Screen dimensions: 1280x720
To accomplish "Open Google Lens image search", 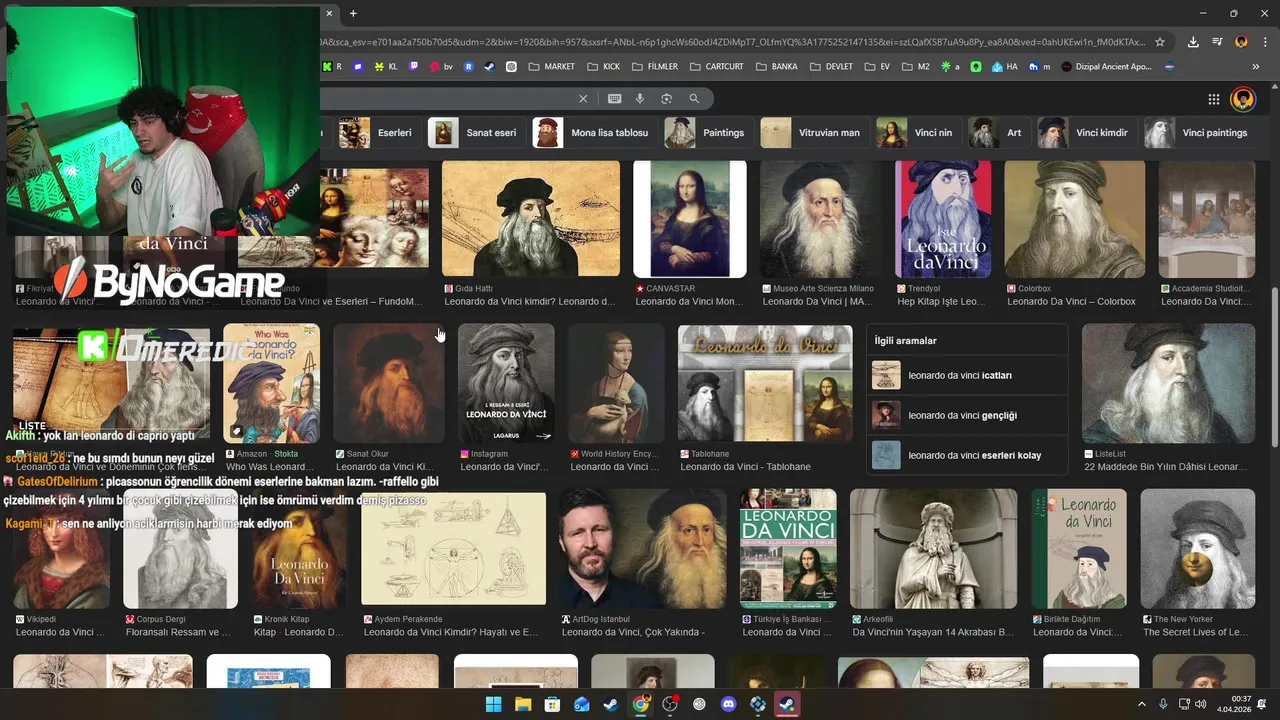I will coord(667,99).
